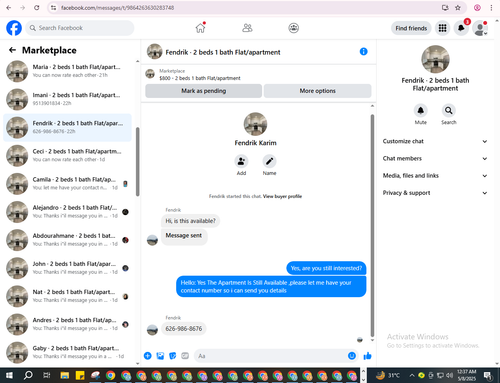Edit the chat name with pencil icon
500x383 pixels.
[x=269, y=161]
